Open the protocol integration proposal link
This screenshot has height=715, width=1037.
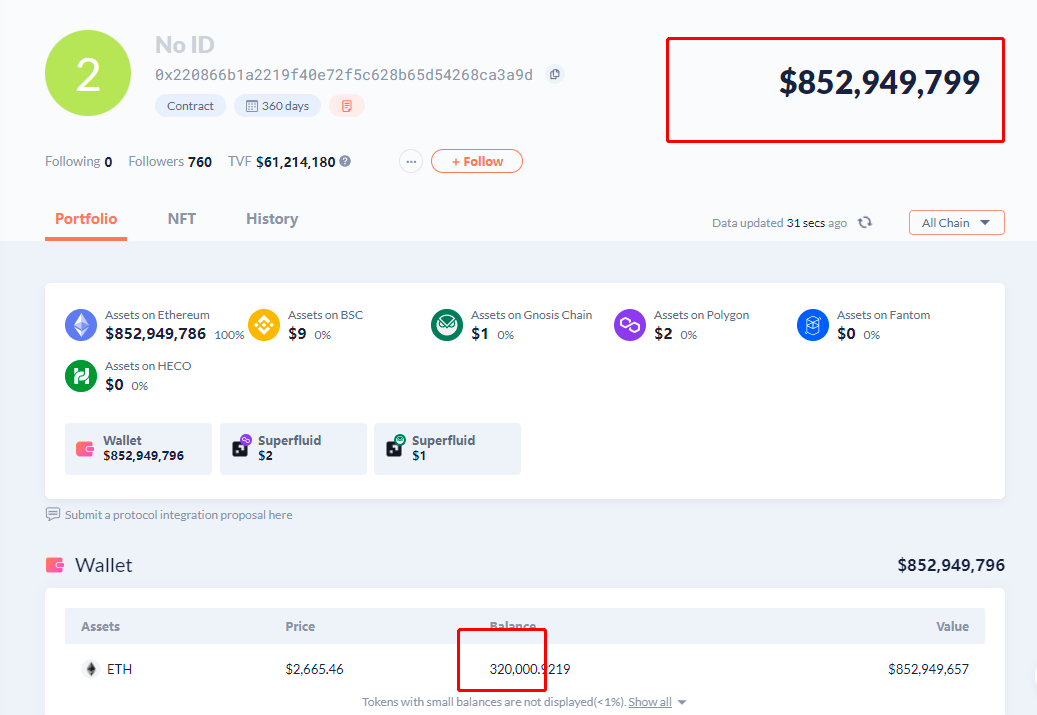(x=179, y=515)
